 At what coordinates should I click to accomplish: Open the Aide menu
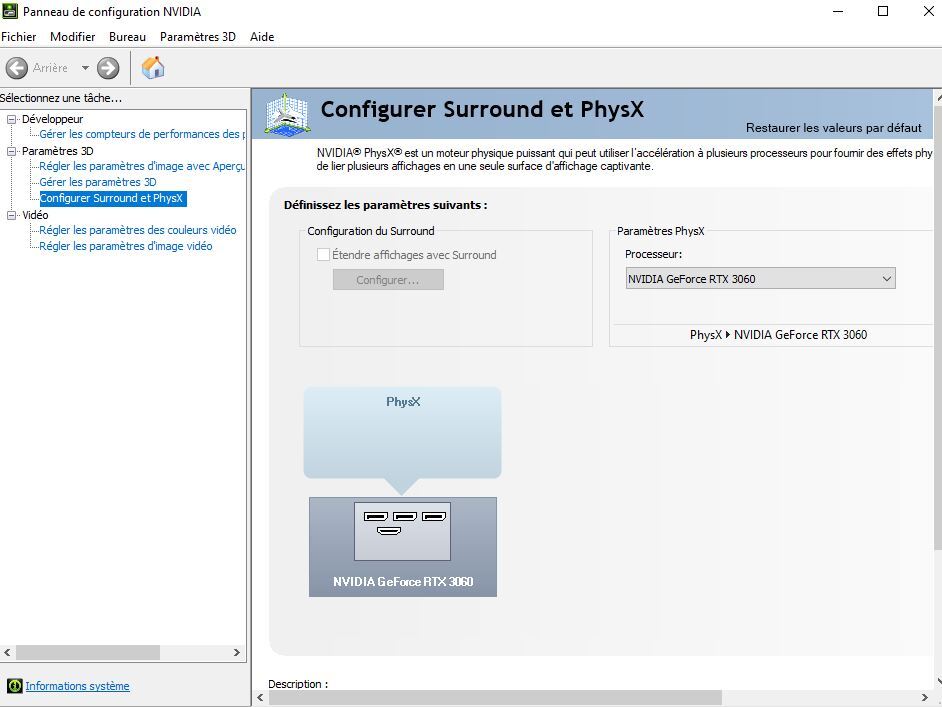pyautogui.click(x=262, y=37)
